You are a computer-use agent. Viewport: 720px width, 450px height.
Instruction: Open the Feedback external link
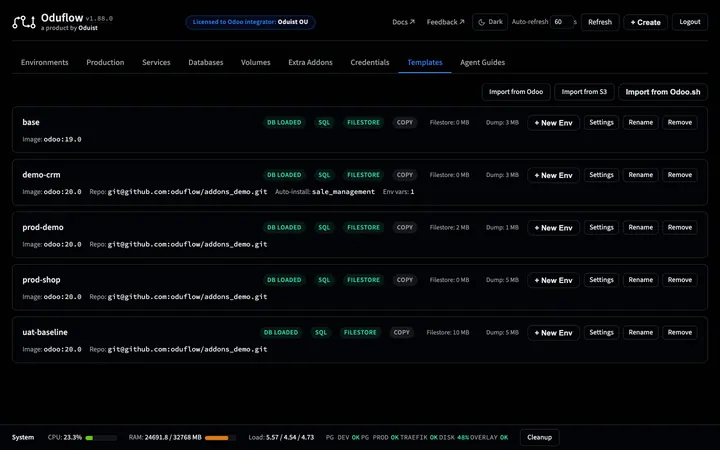coord(445,22)
